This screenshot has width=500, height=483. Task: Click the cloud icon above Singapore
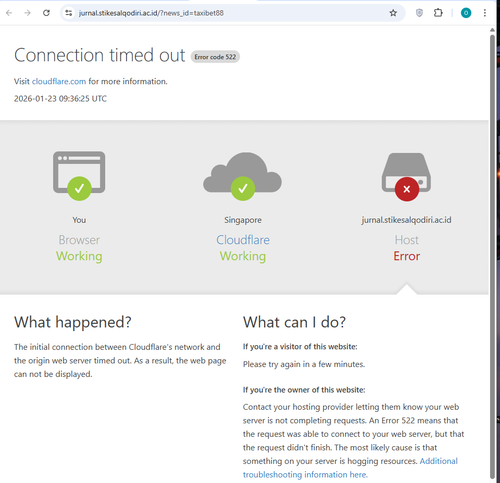pos(242,176)
